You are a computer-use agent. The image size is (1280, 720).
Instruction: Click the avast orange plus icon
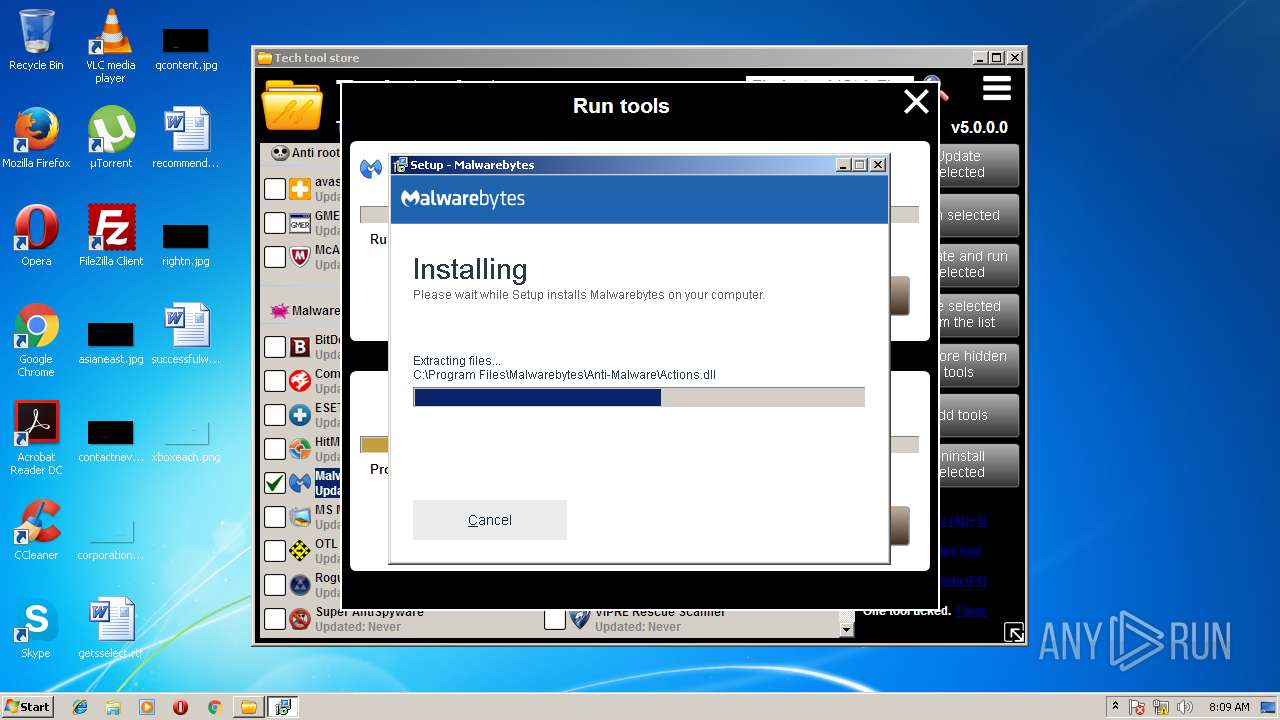tap(300, 189)
